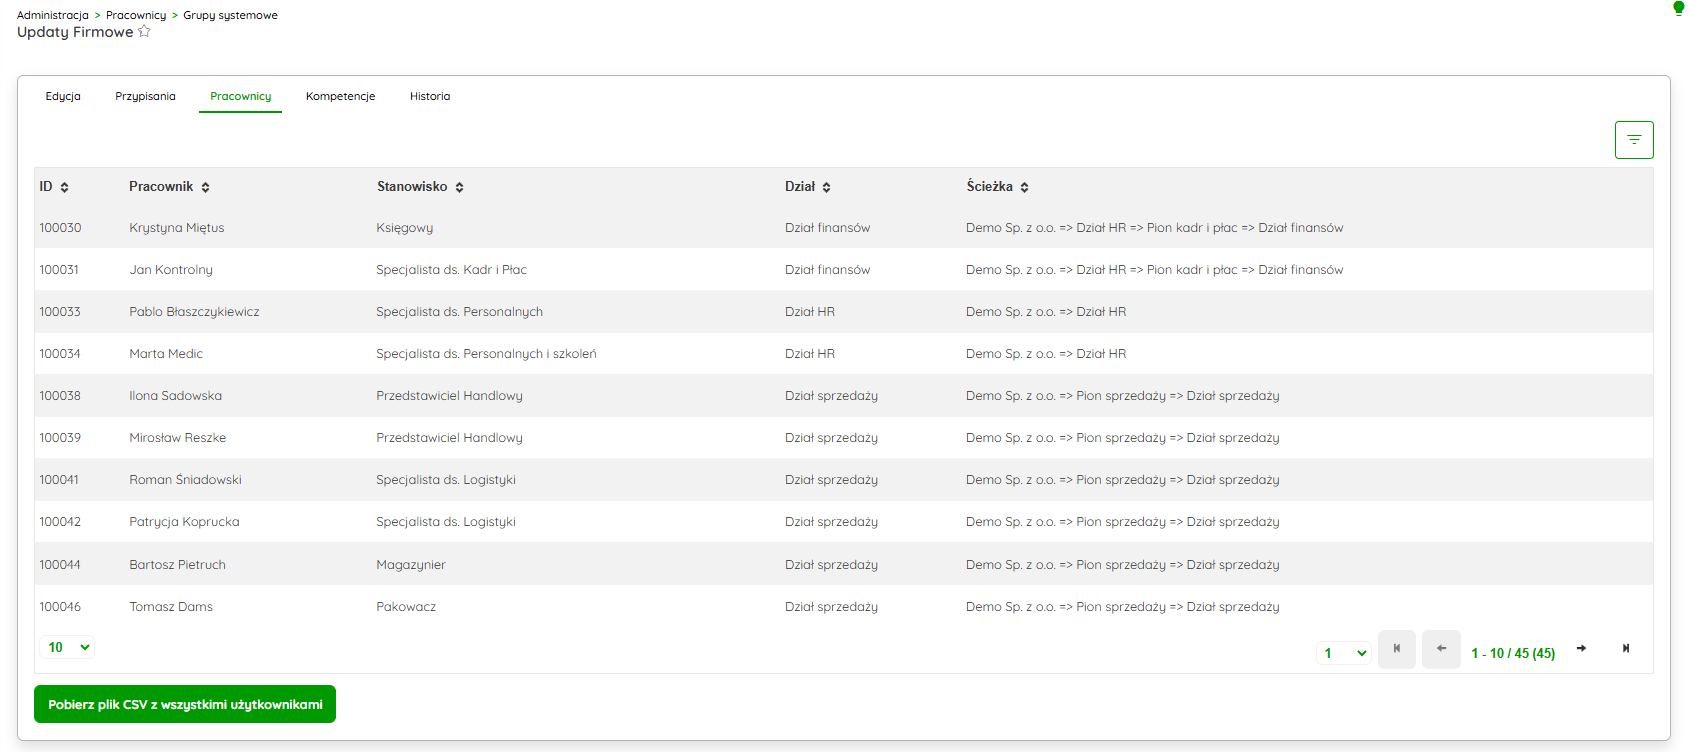Image resolution: width=1689 pixels, height=752 pixels.
Task: Click Dział HR cell for Marta Medic
Action: pyautogui.click(x=810, y=354)
